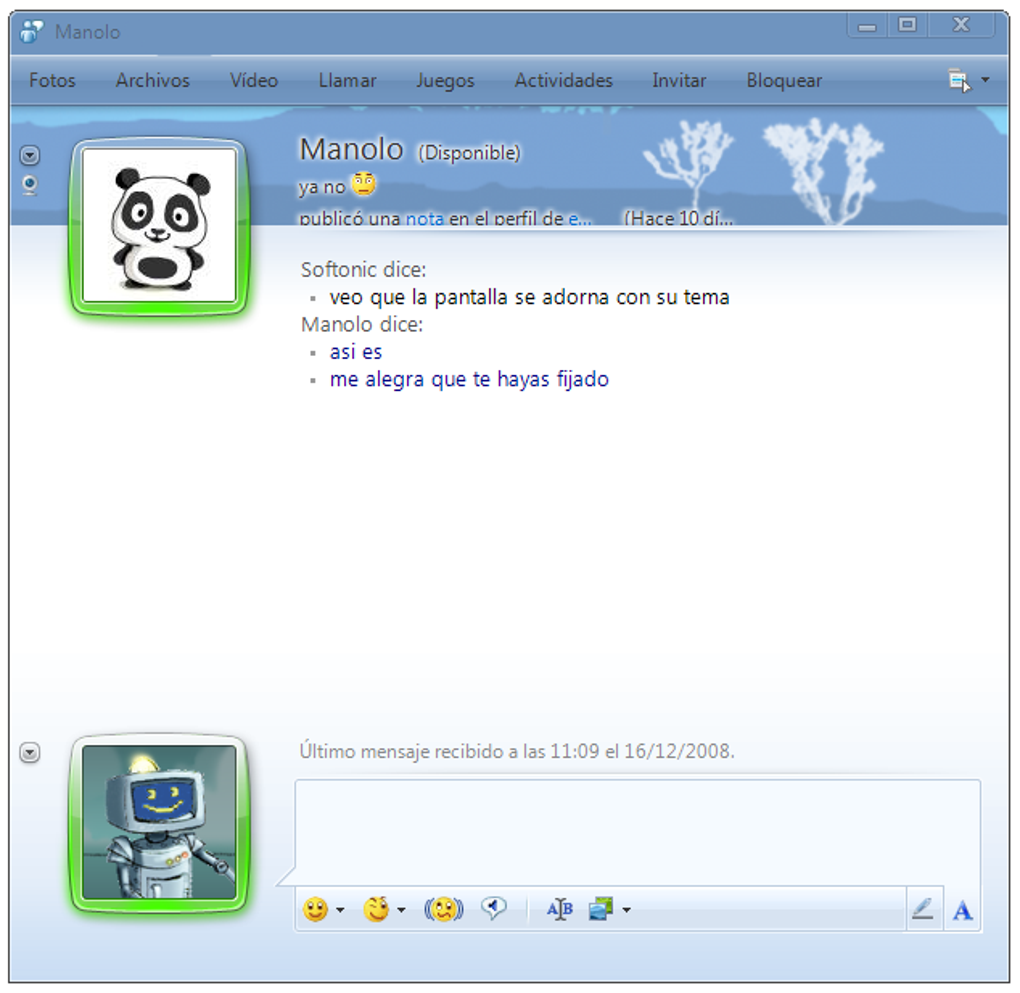Open the Actividades menu
1020x993 pixels.
coord(563,81)
